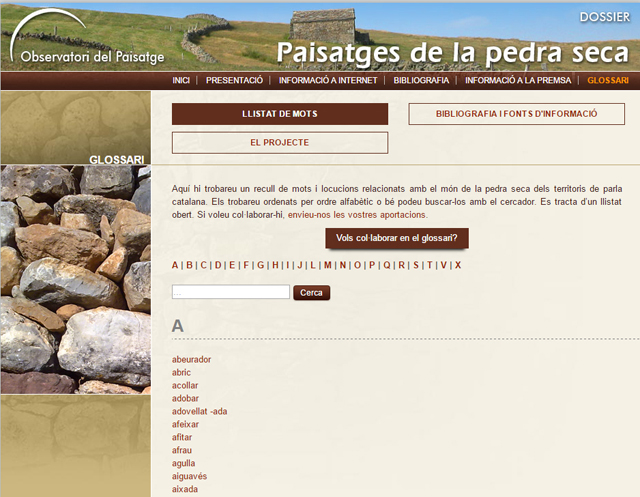Open the DOSSIER link in header
Screen dimensions: 640x497
tap(604, 17)
